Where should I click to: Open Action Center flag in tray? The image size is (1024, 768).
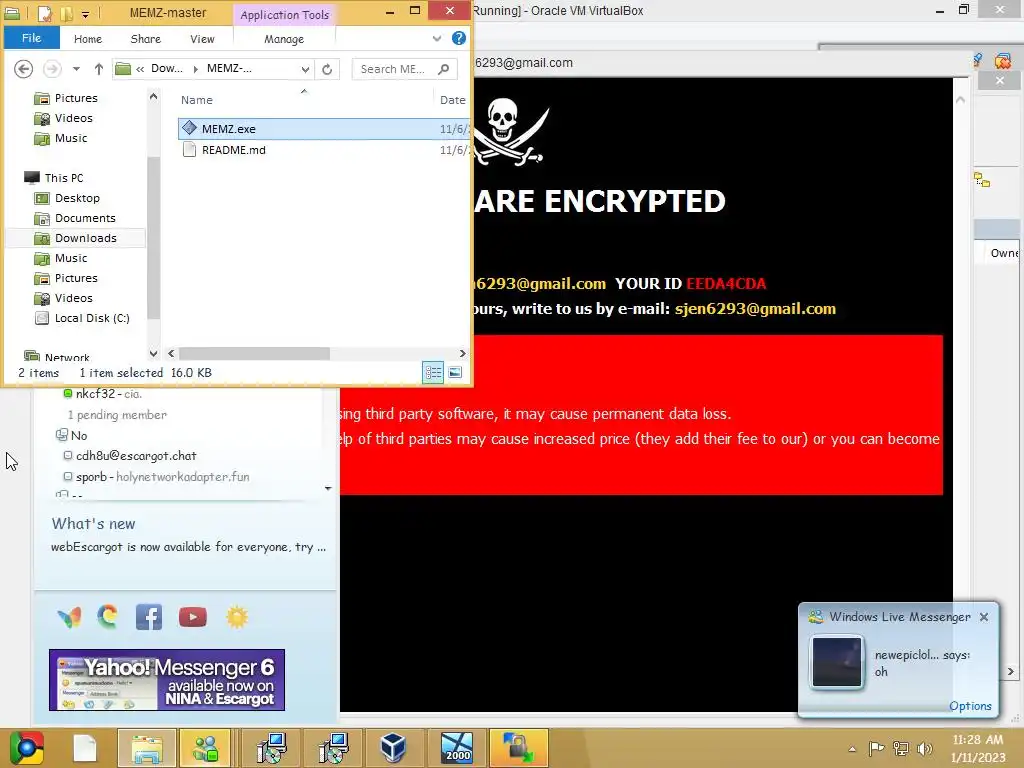pyautogui.click(x=876, y=748)
